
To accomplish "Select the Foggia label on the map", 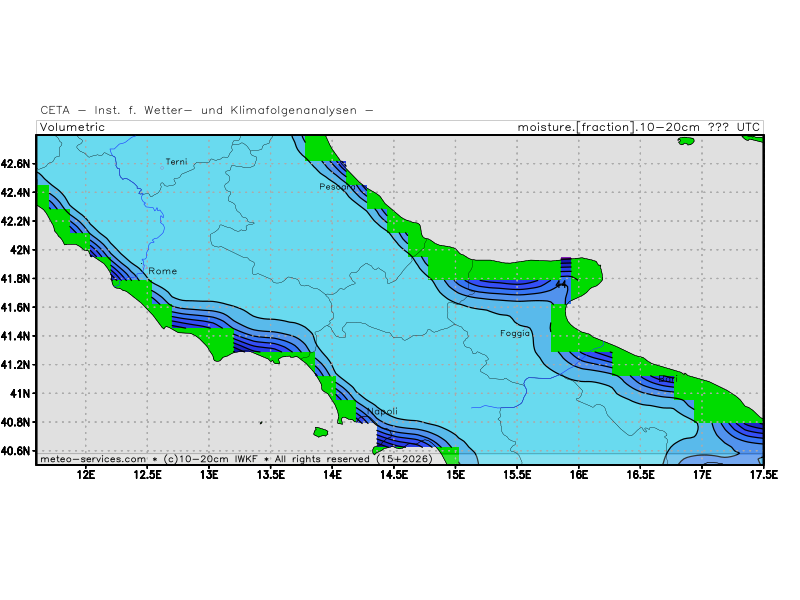I will pos(515,333).
